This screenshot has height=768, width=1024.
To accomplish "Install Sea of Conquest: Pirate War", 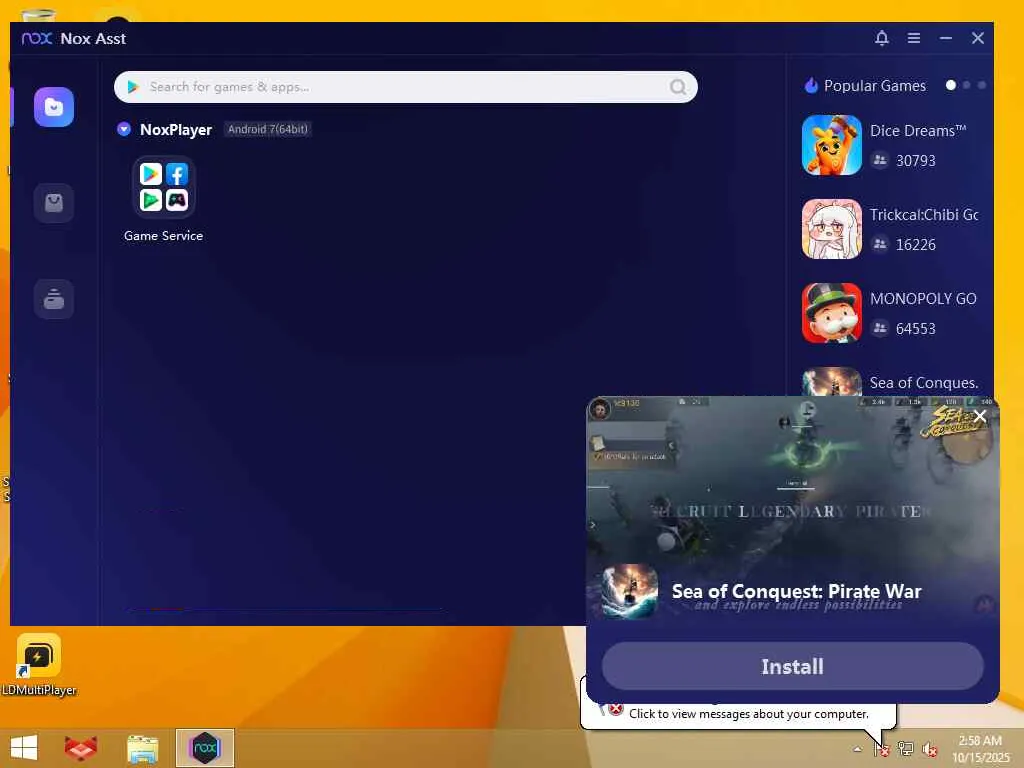I will pos(792,666).
